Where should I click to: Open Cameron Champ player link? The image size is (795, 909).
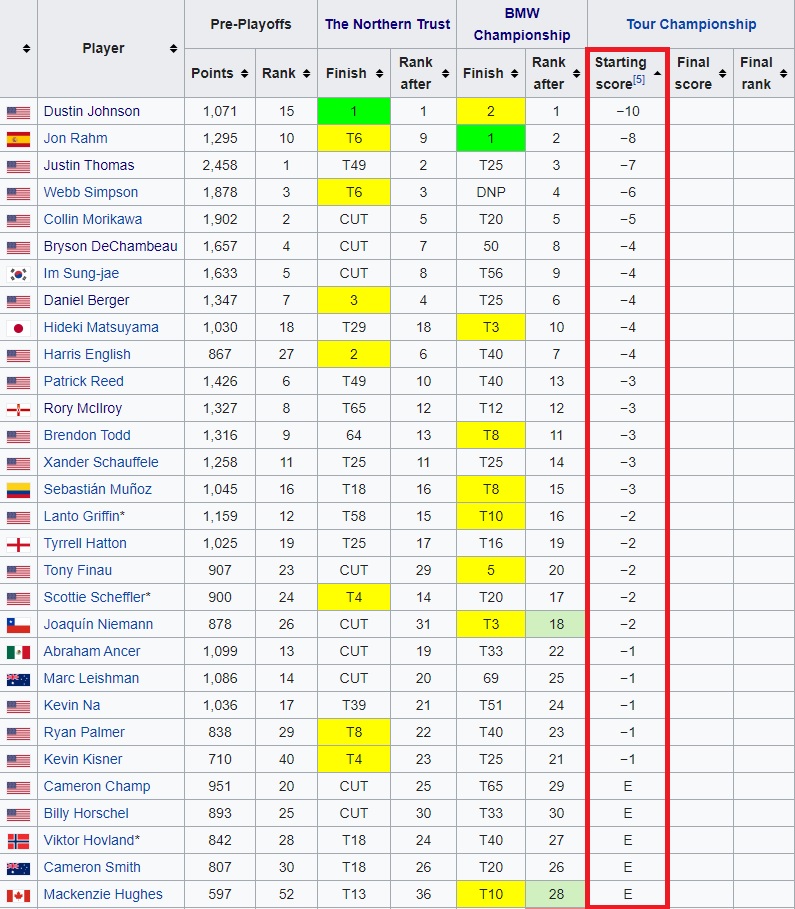(97, 786)
